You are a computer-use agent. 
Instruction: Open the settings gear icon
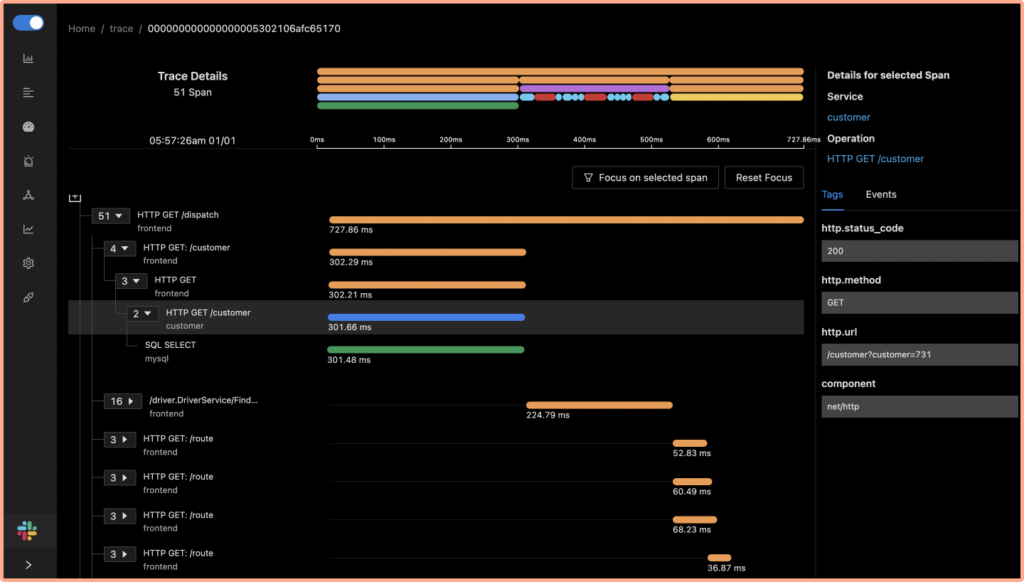28,263
